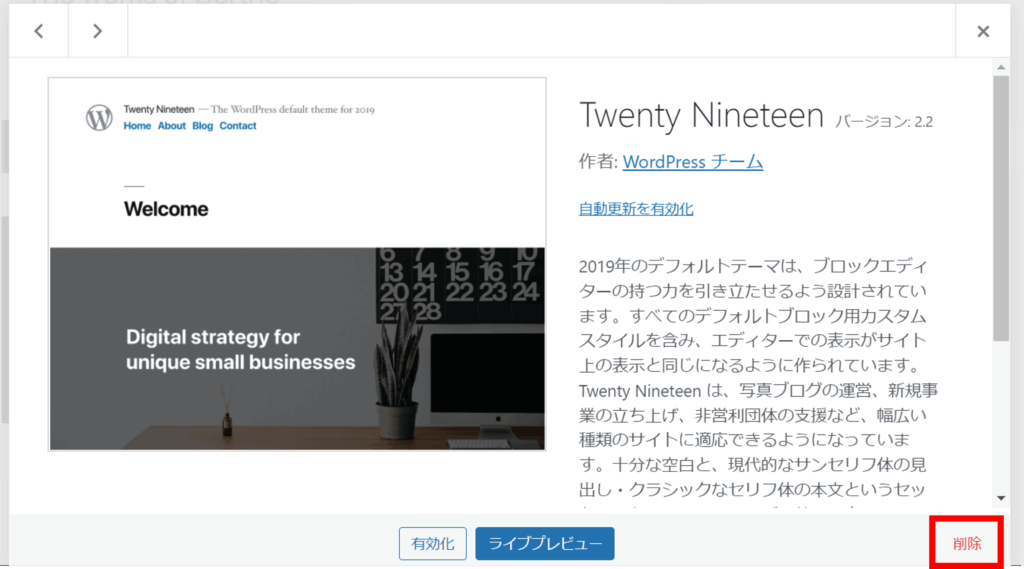
Task: Enable auto-updates via 自動更新を有効化
Action: click(x=636, y=208)
